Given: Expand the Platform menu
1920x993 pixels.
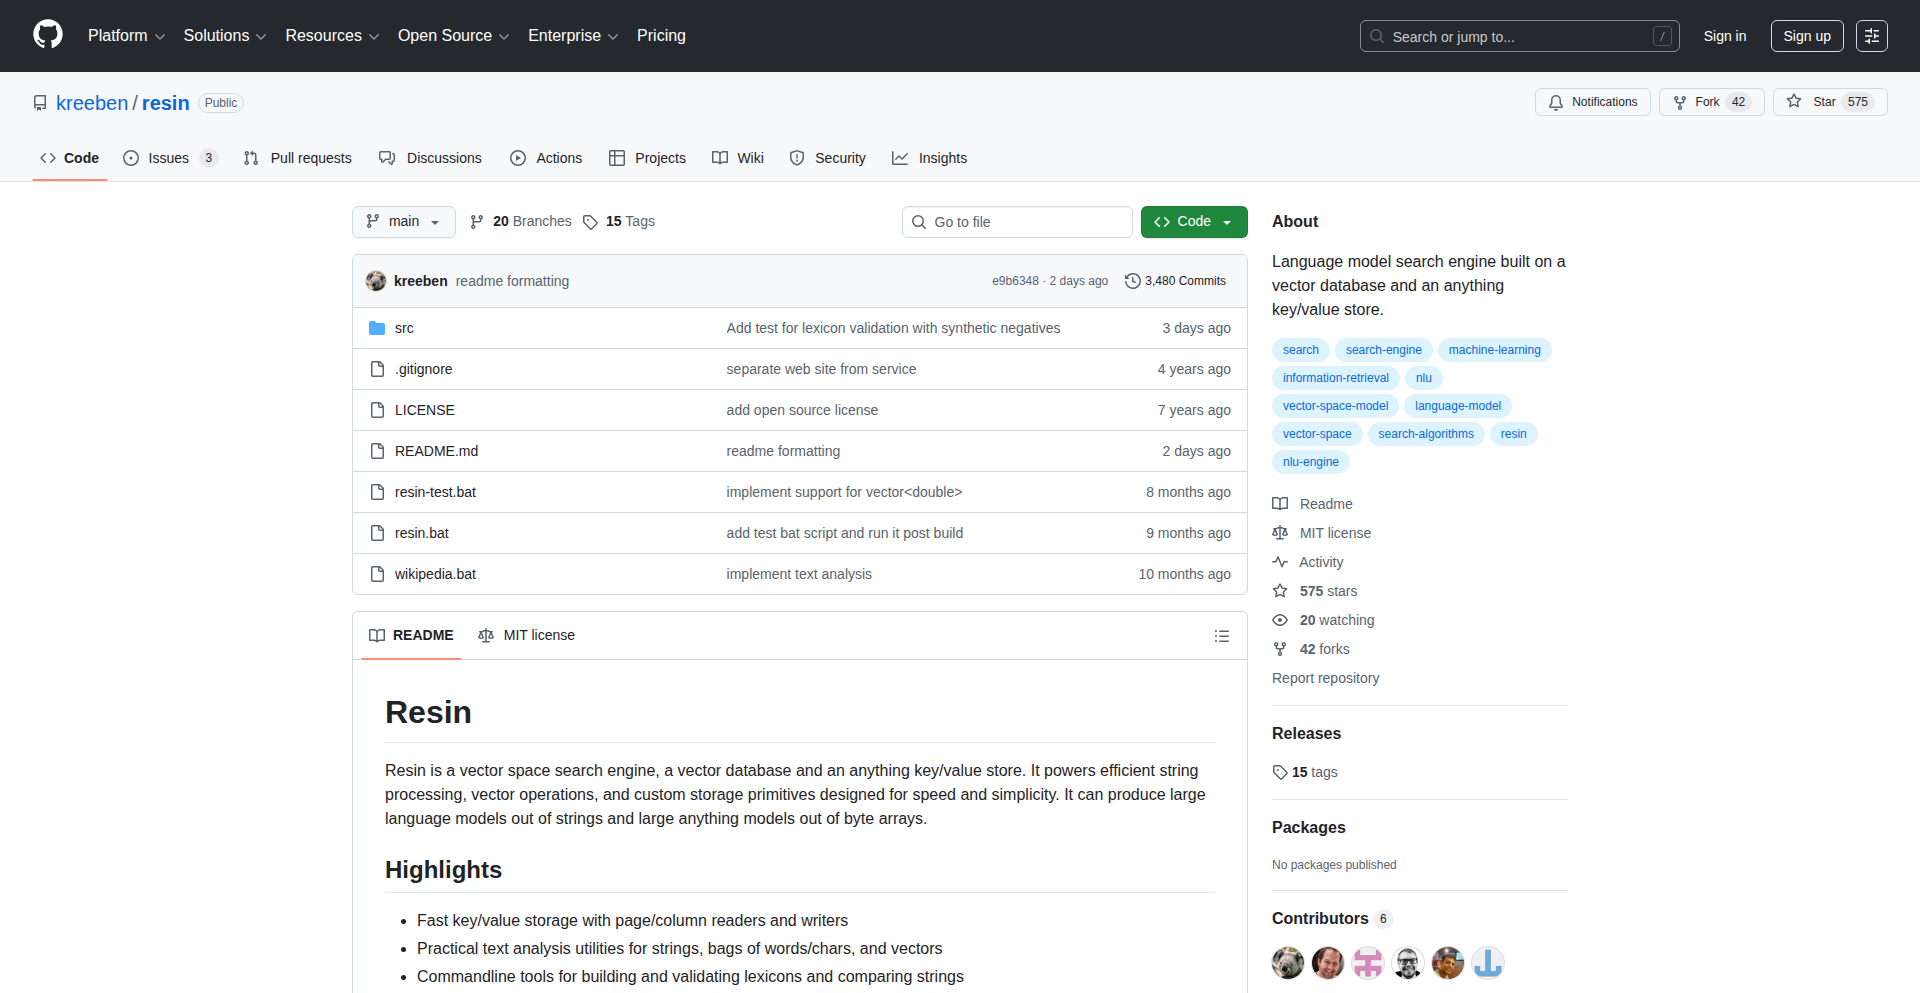Looking at the screenshot, I should click(126, 36).
